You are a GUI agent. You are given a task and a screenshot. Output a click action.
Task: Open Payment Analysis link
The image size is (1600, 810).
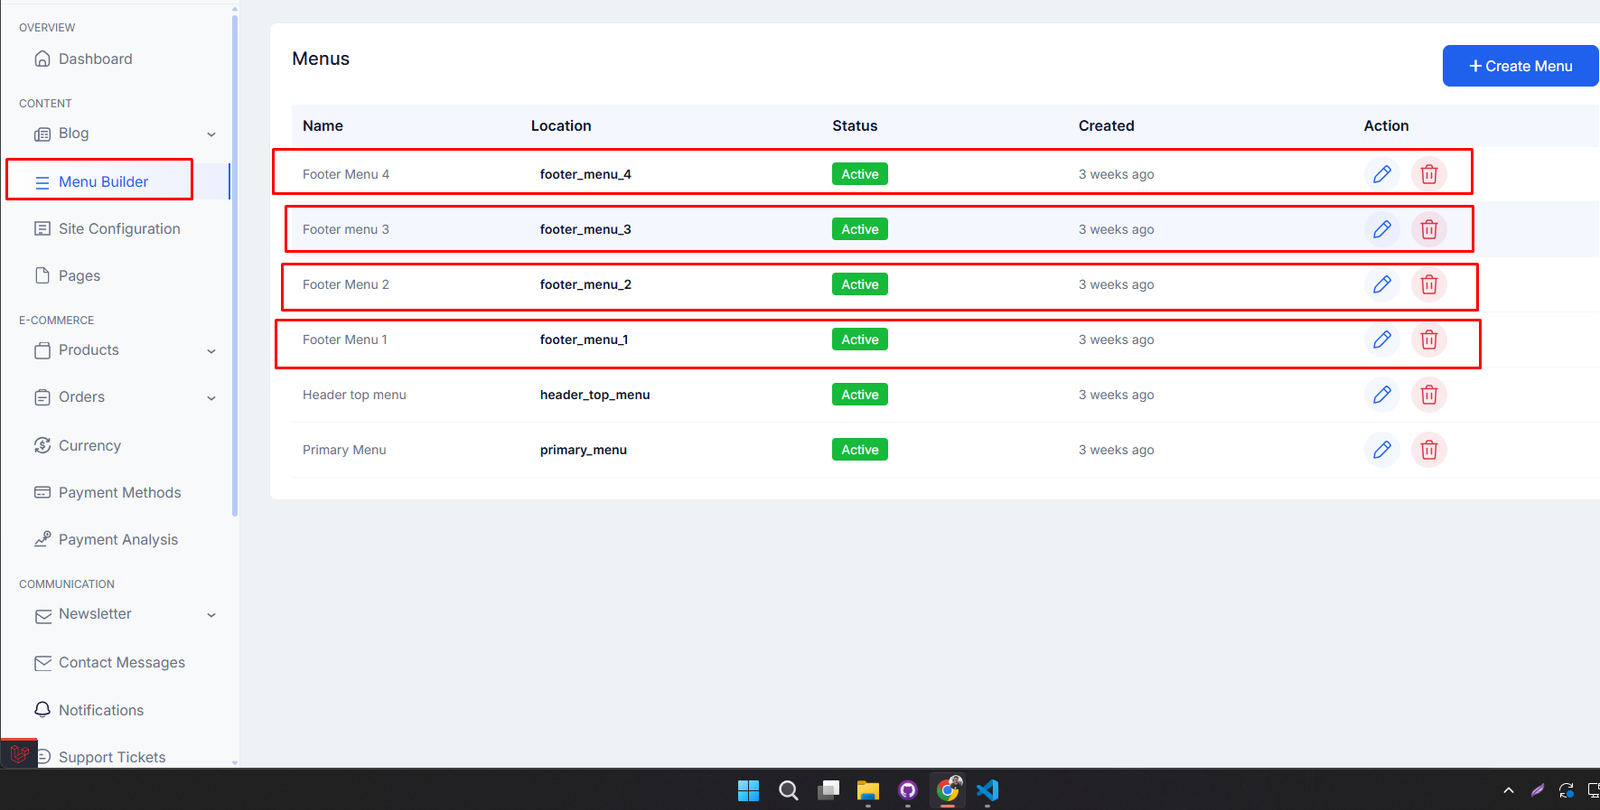(x=118, y=540)
